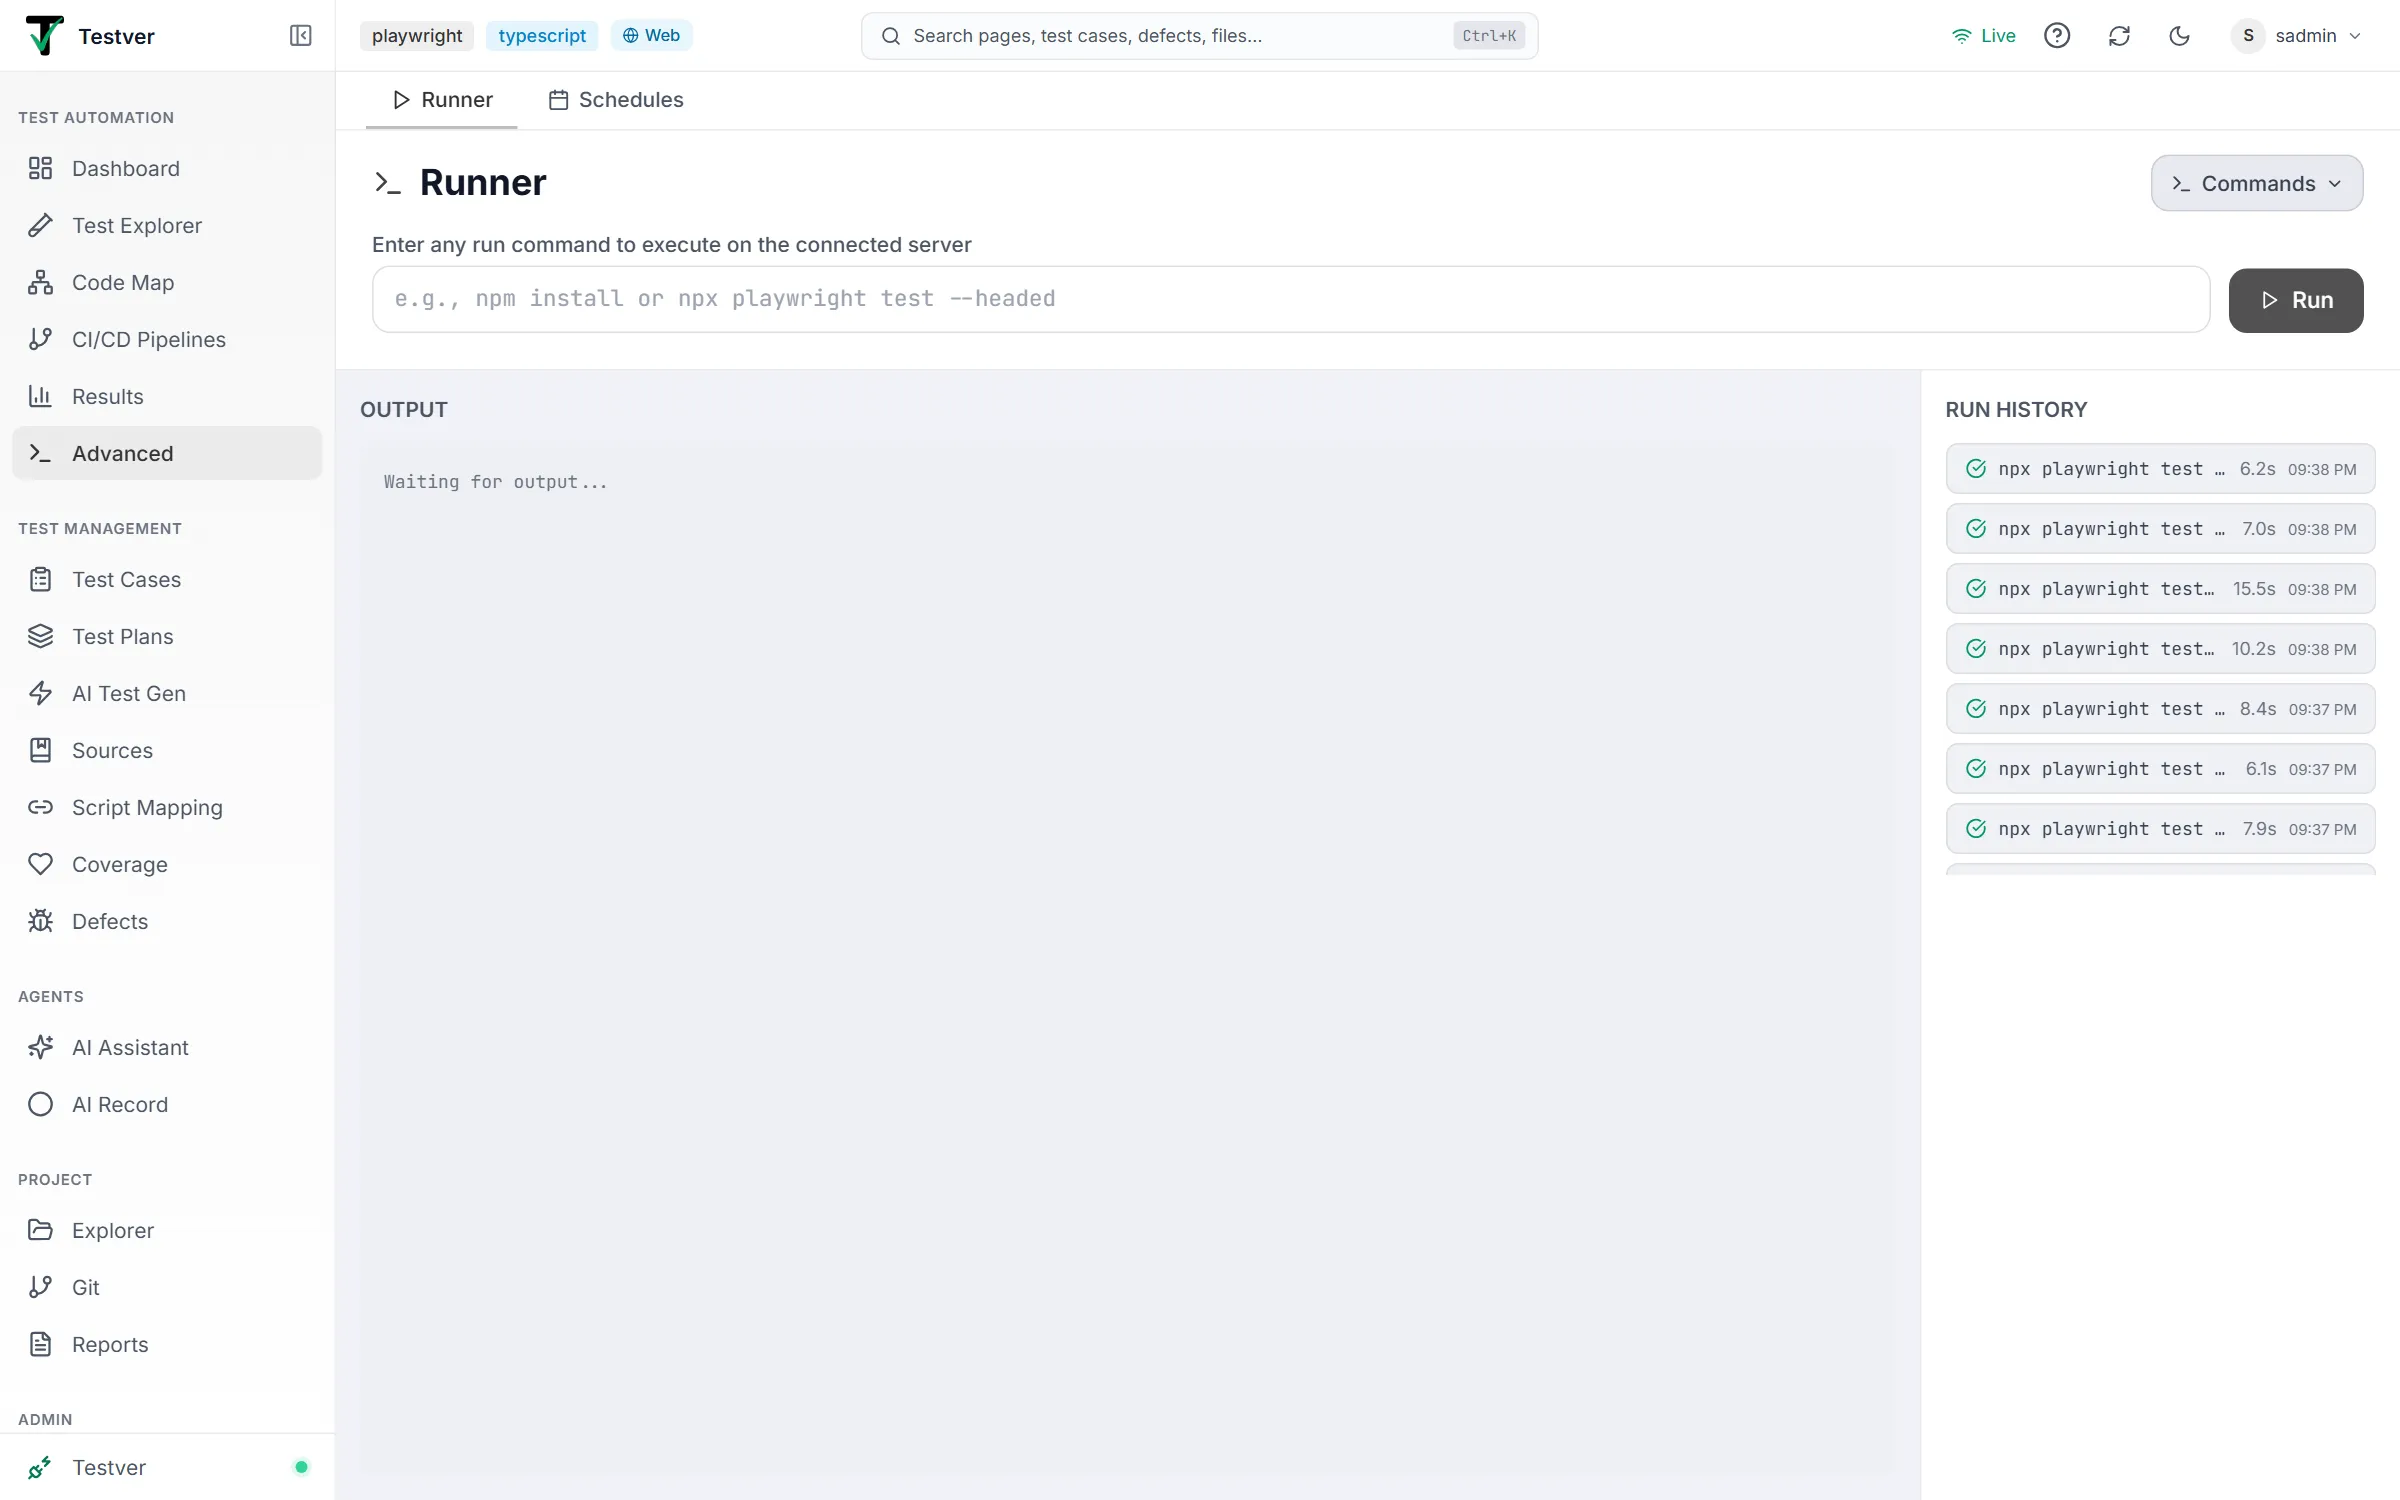The width and height of the screenshot is (2400, 1500).
Task: Click the Web platform tag
Action: click(651, 36)
